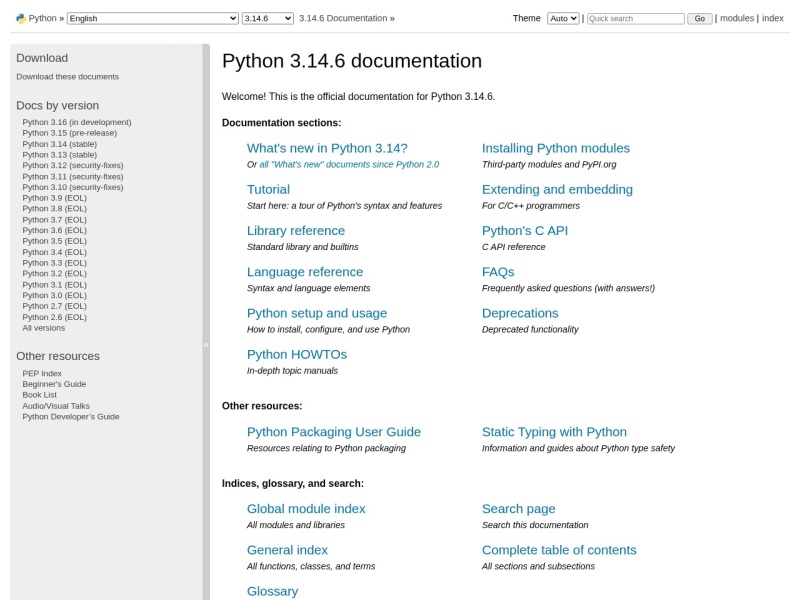This screenshot has width=800, height=600.
Task: Open the Global module index
Action: (306, 509)
